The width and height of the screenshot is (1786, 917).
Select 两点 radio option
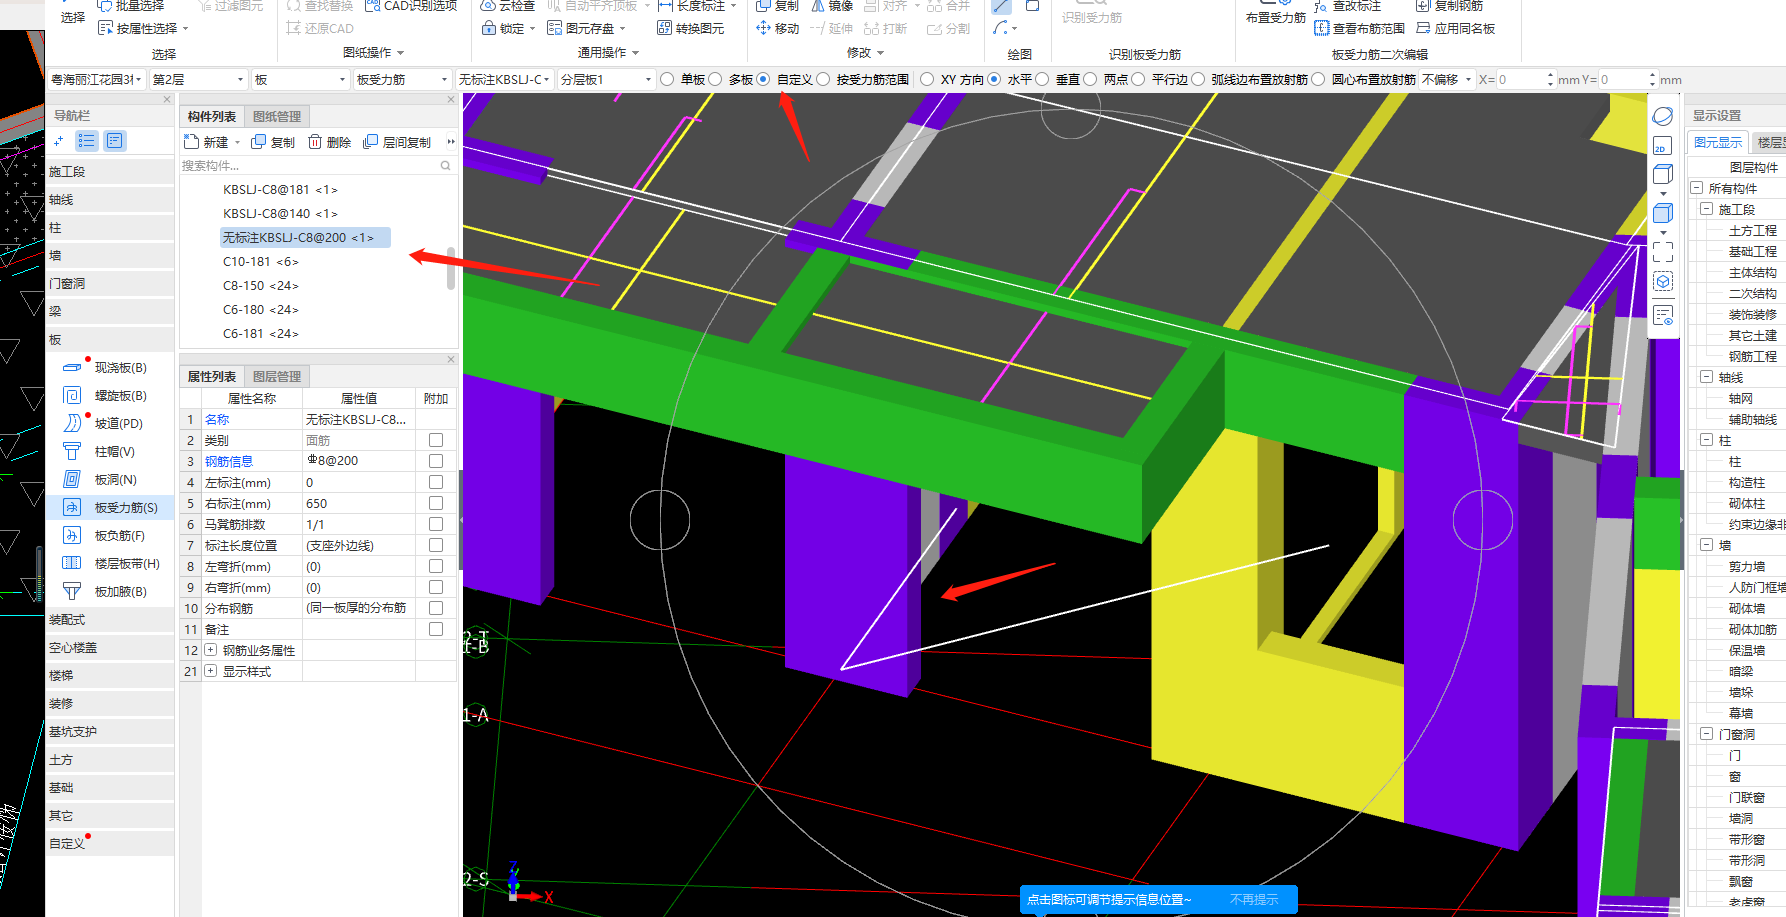1090,79
